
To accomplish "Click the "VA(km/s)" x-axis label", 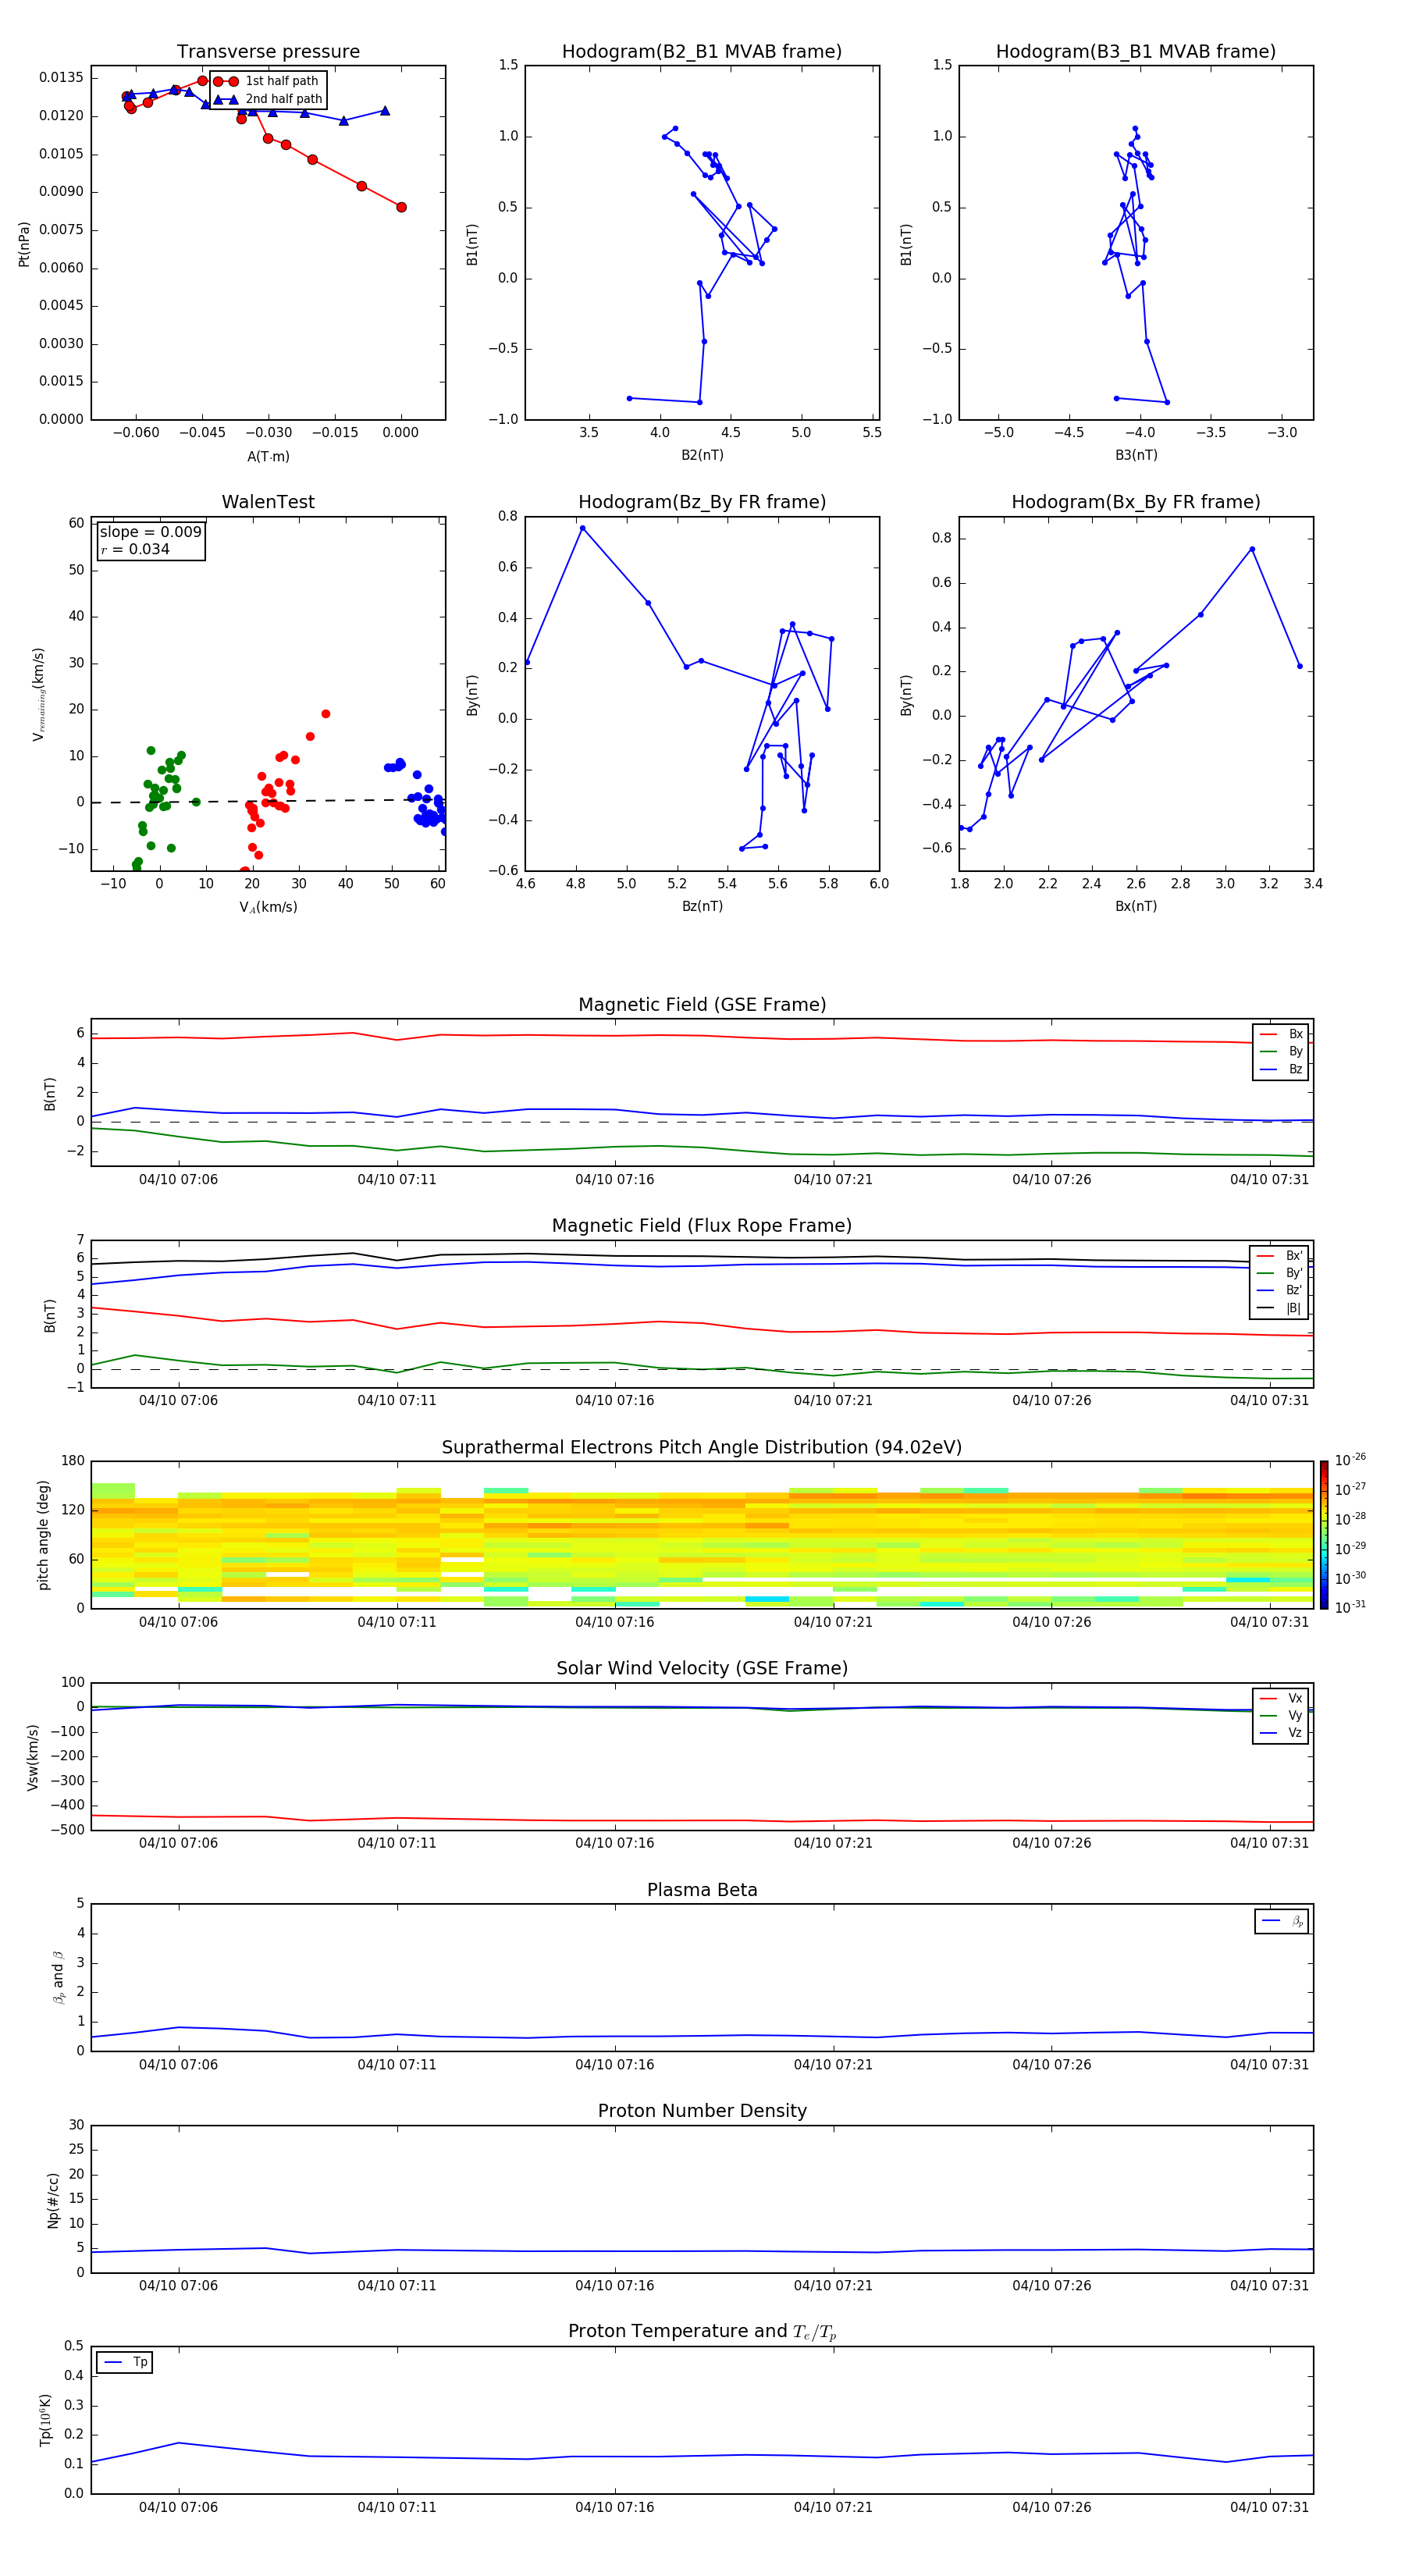I will pyautogui.click(x=268, y=907).
